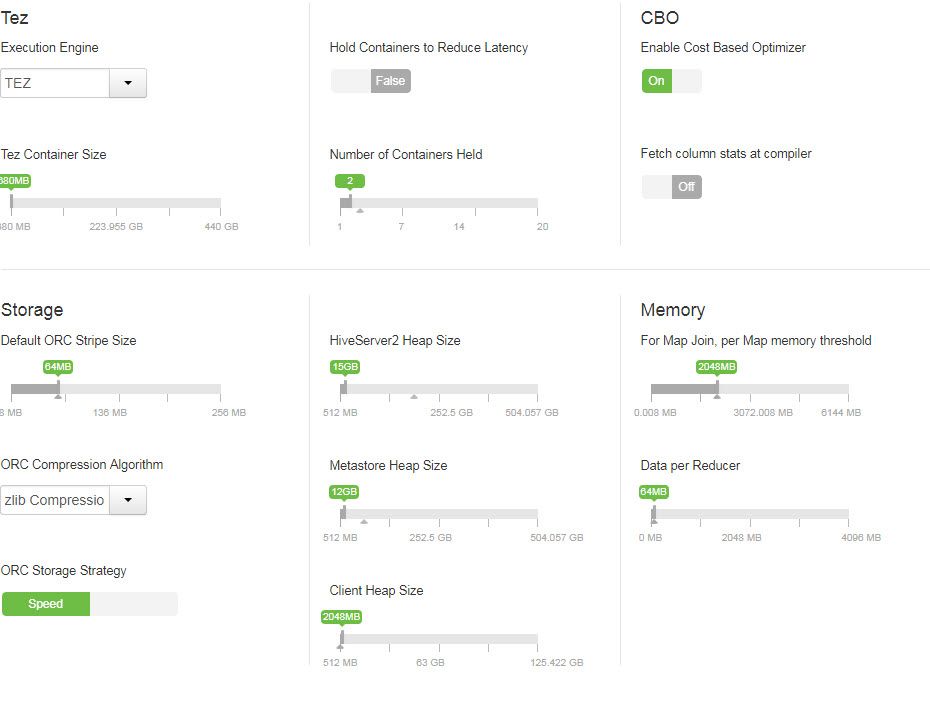The width and height of the screenshot is (930, 706).
Task: Switch the ORC Storage Strategy Speed toggle
Action: coord(89,604)
